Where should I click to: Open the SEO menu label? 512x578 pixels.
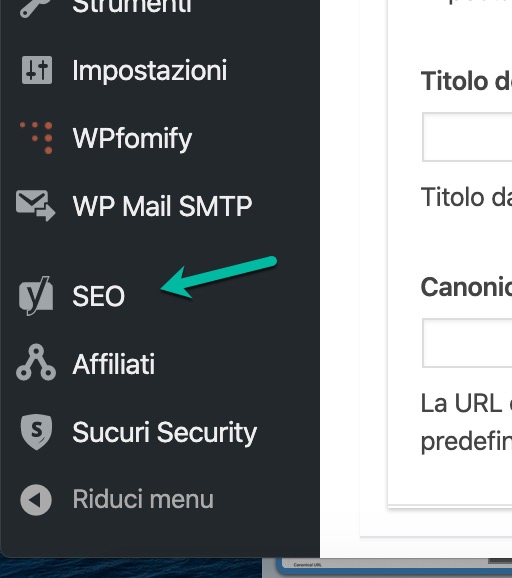pyautogui.click(x=98, y=296)
